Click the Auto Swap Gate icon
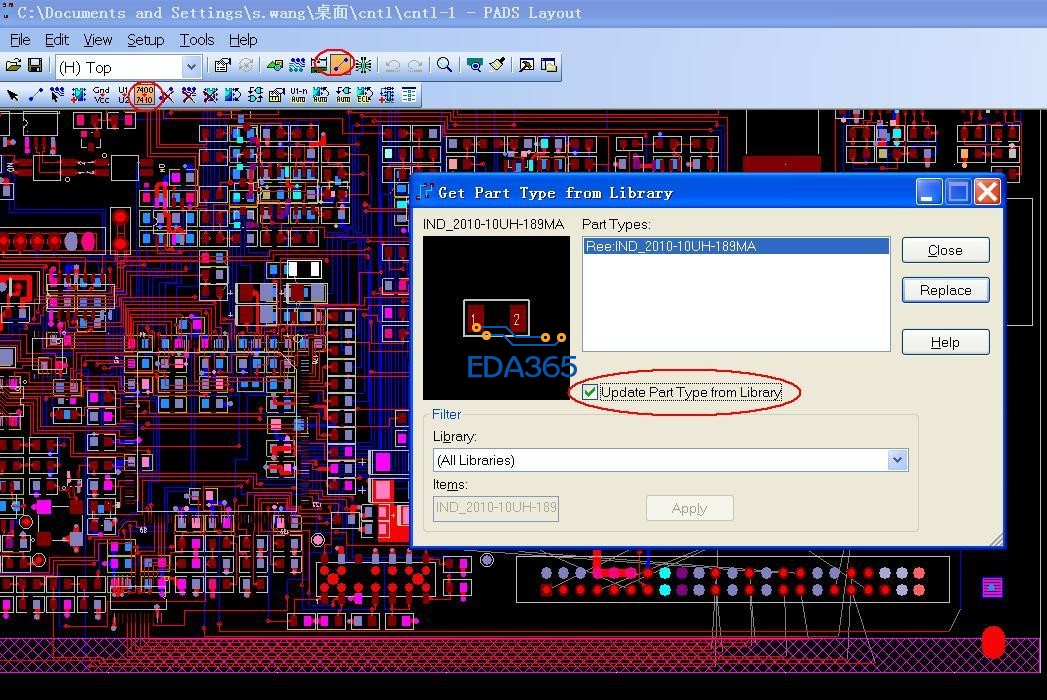Screen dimensions: 1047x700 tap(343, 96)
